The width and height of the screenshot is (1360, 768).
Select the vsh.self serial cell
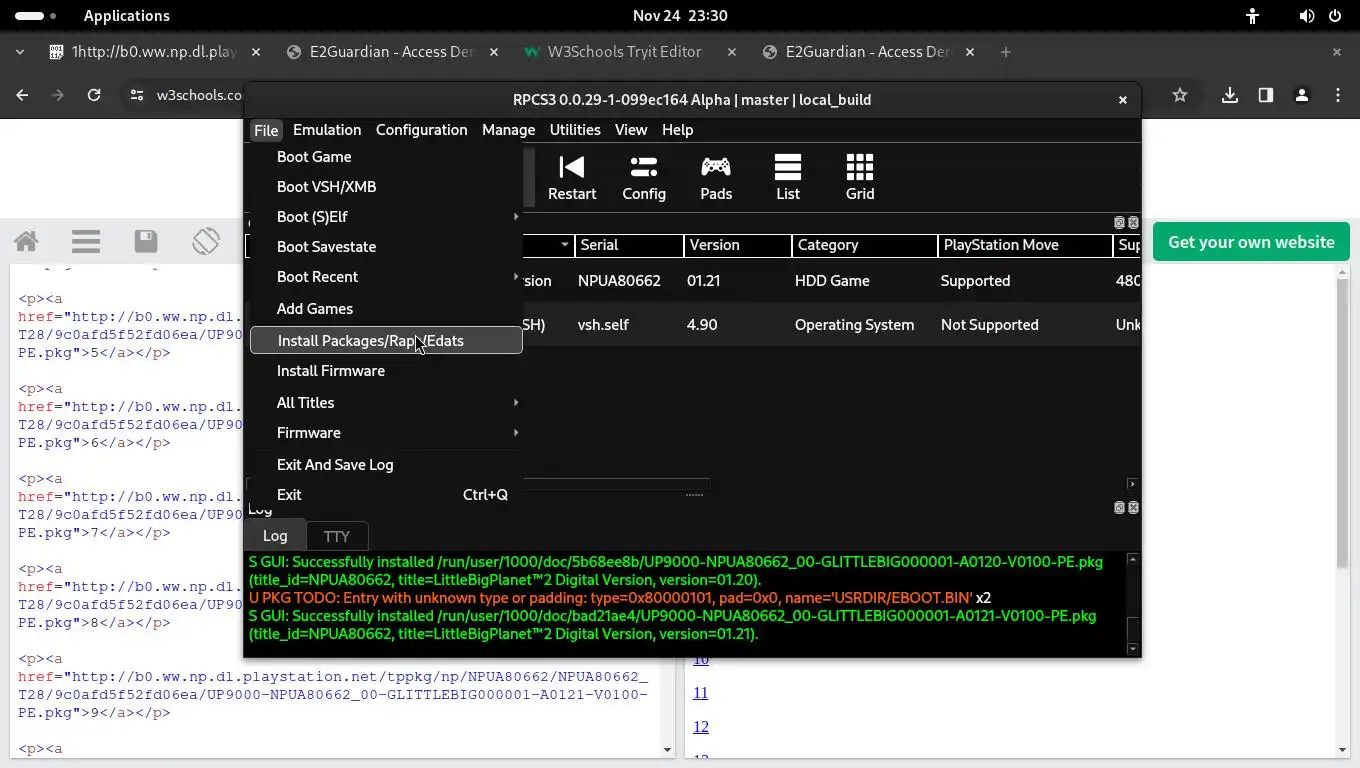628,325
